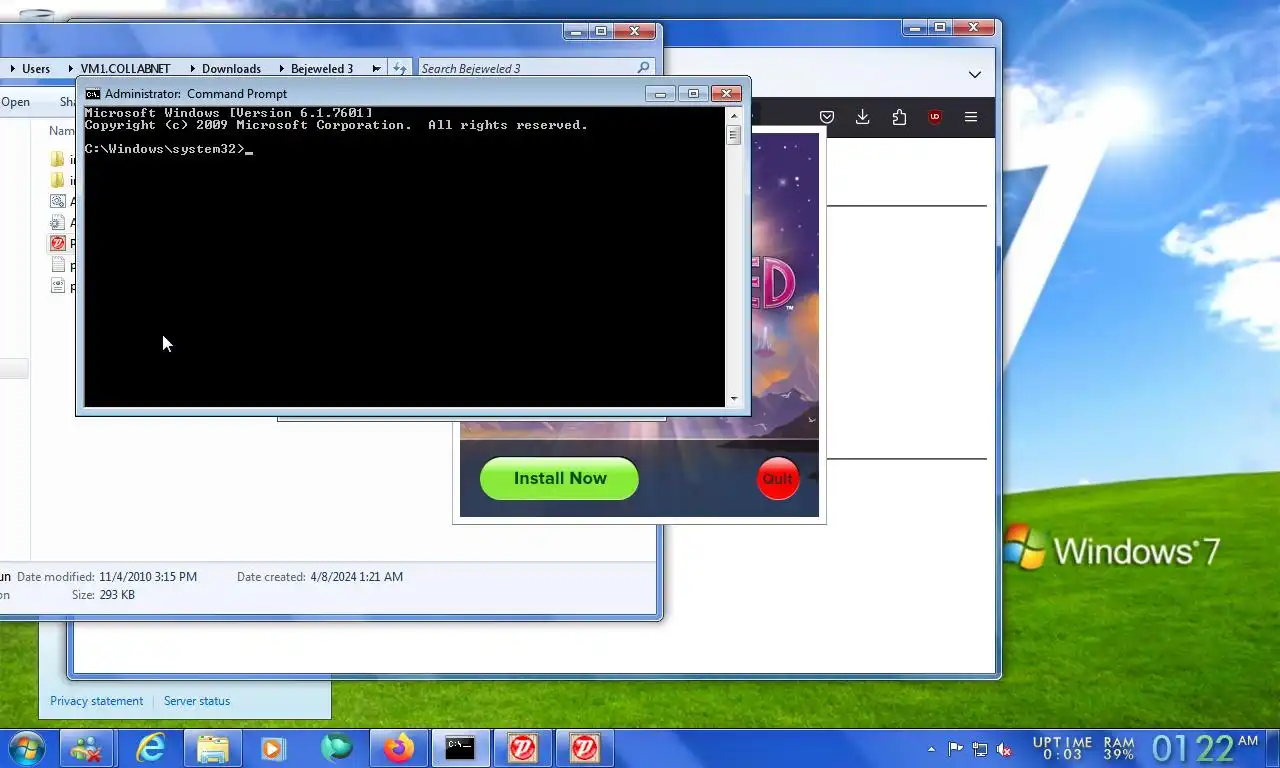Open the Privacy statement link

(x=96, y=701)
